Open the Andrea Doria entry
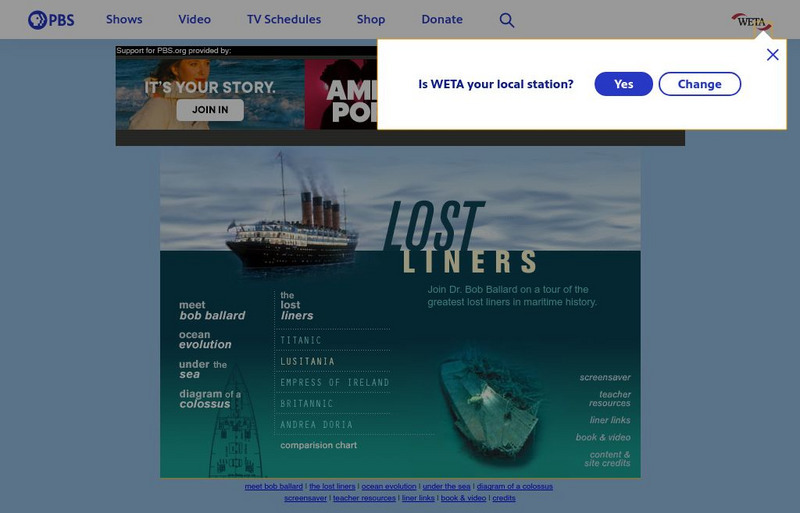 316,425
